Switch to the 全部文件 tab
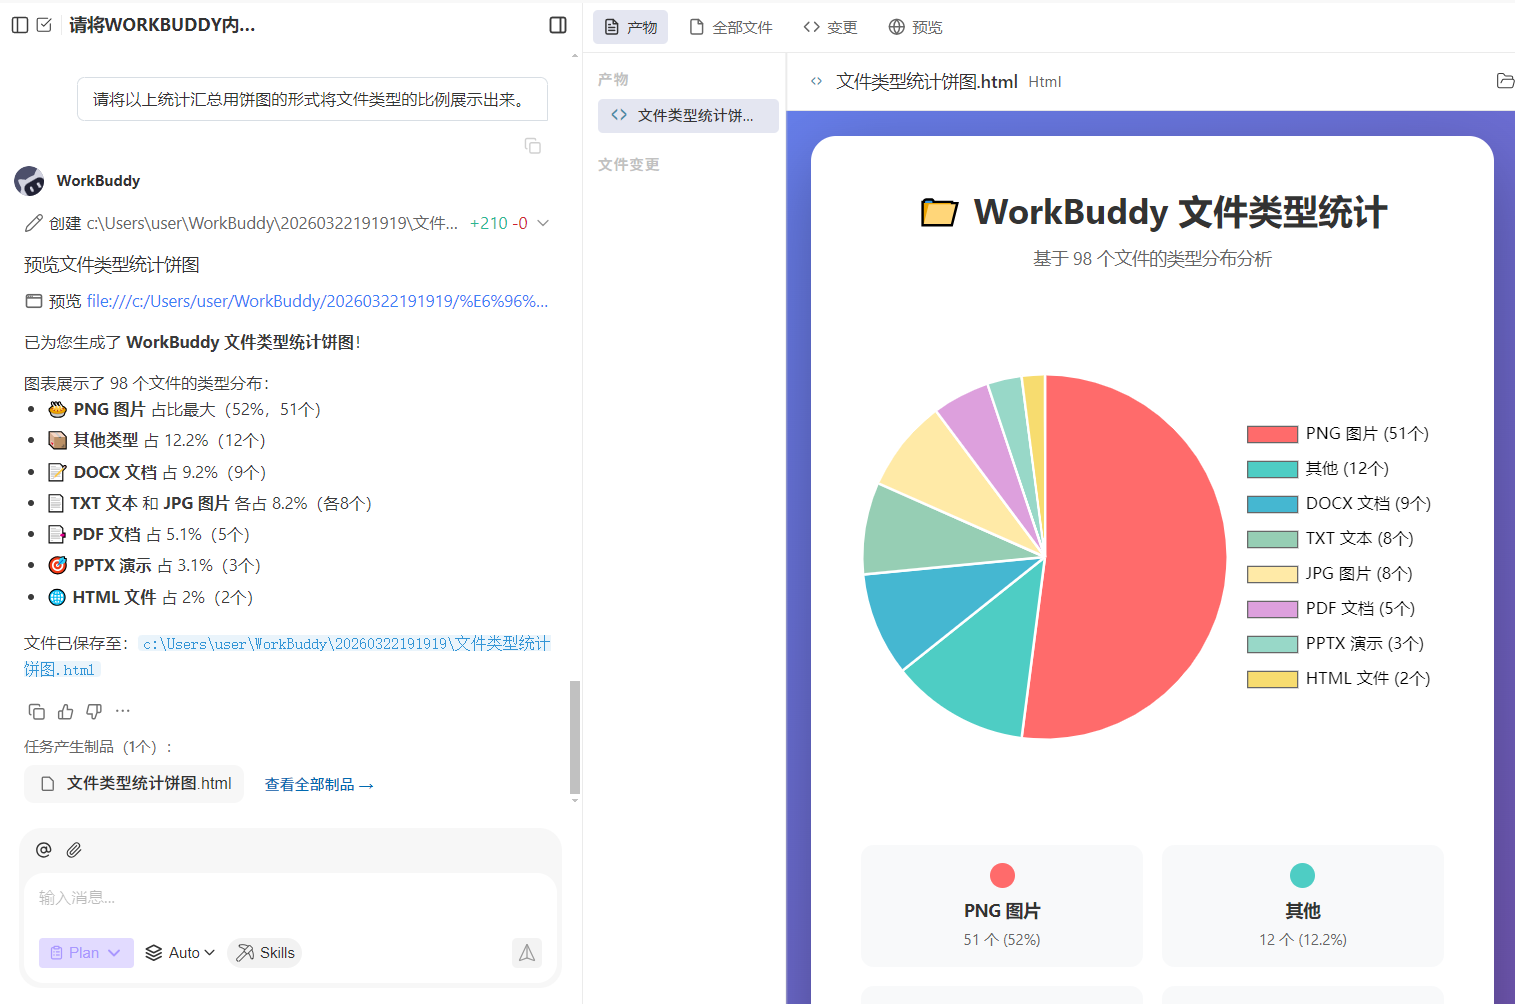Viewport: 1515px width, 1004px height. tap(731, 27)
